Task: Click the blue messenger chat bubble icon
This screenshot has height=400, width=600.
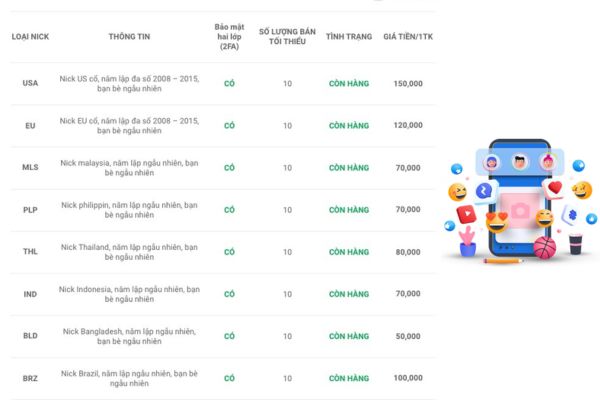Action: point(481,190)
